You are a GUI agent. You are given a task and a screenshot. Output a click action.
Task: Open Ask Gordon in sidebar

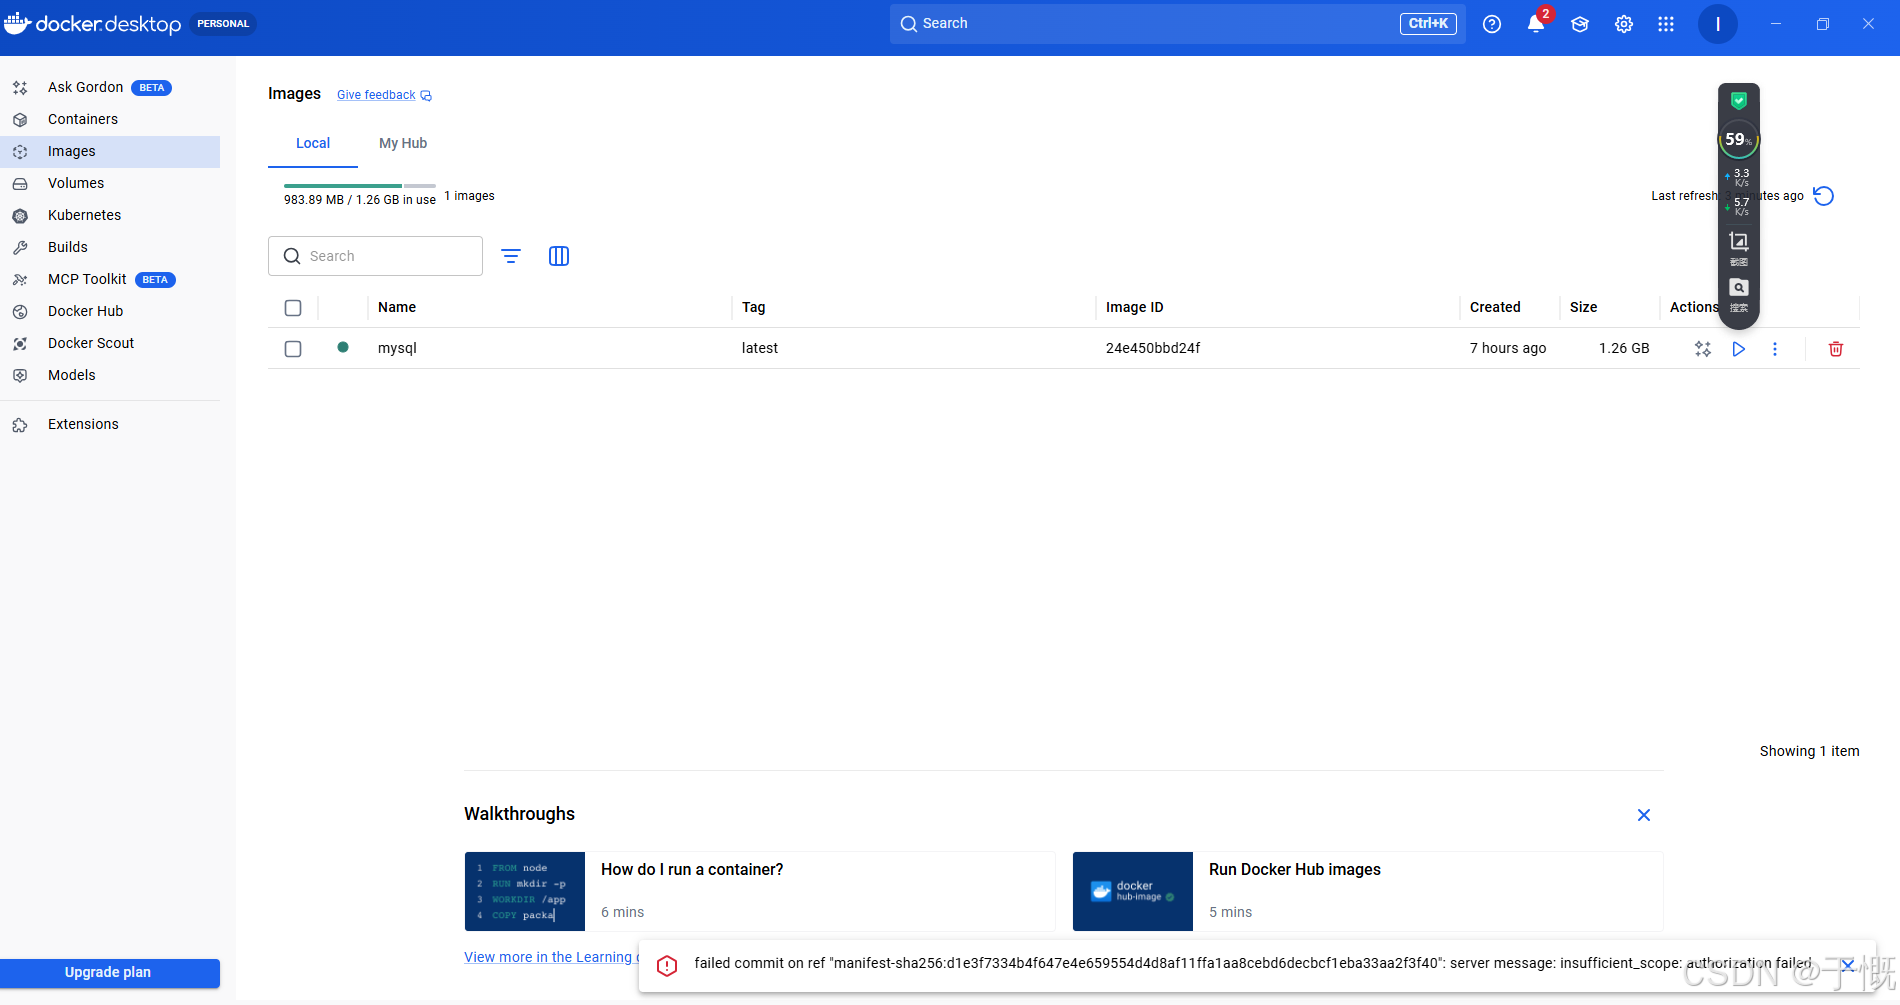point(110,87)
